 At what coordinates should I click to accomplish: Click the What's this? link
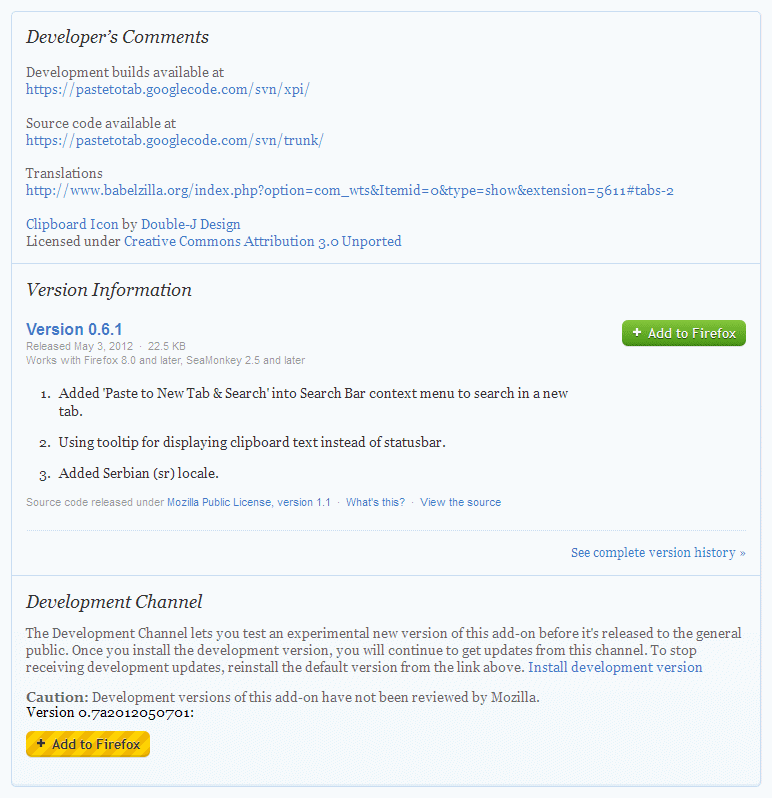[x=376, y=502]
